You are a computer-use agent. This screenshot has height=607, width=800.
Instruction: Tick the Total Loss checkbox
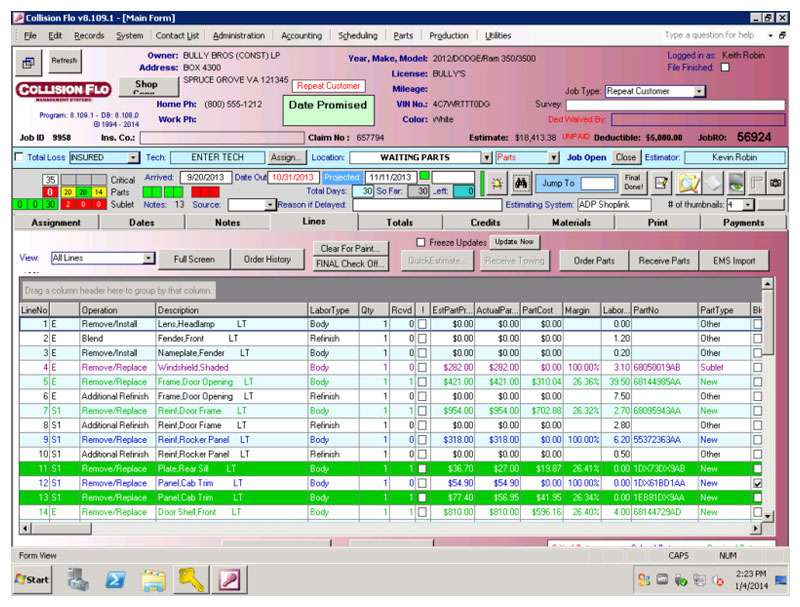pos(19,157)
